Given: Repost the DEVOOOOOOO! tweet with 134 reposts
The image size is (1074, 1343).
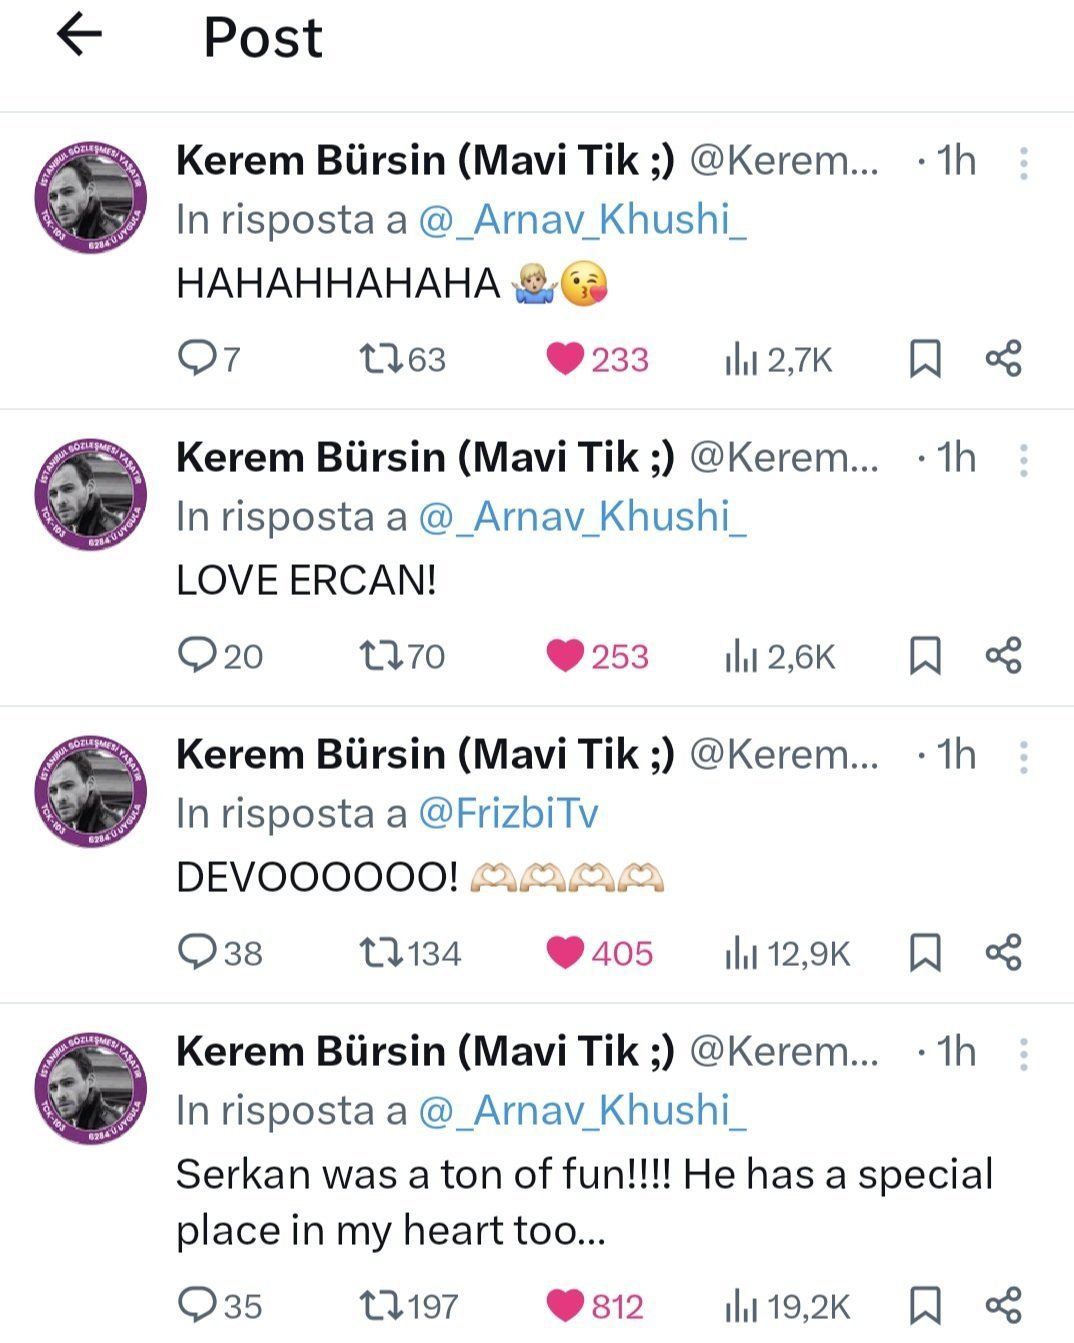Looking at the screenshot, I should coord(381,952).
